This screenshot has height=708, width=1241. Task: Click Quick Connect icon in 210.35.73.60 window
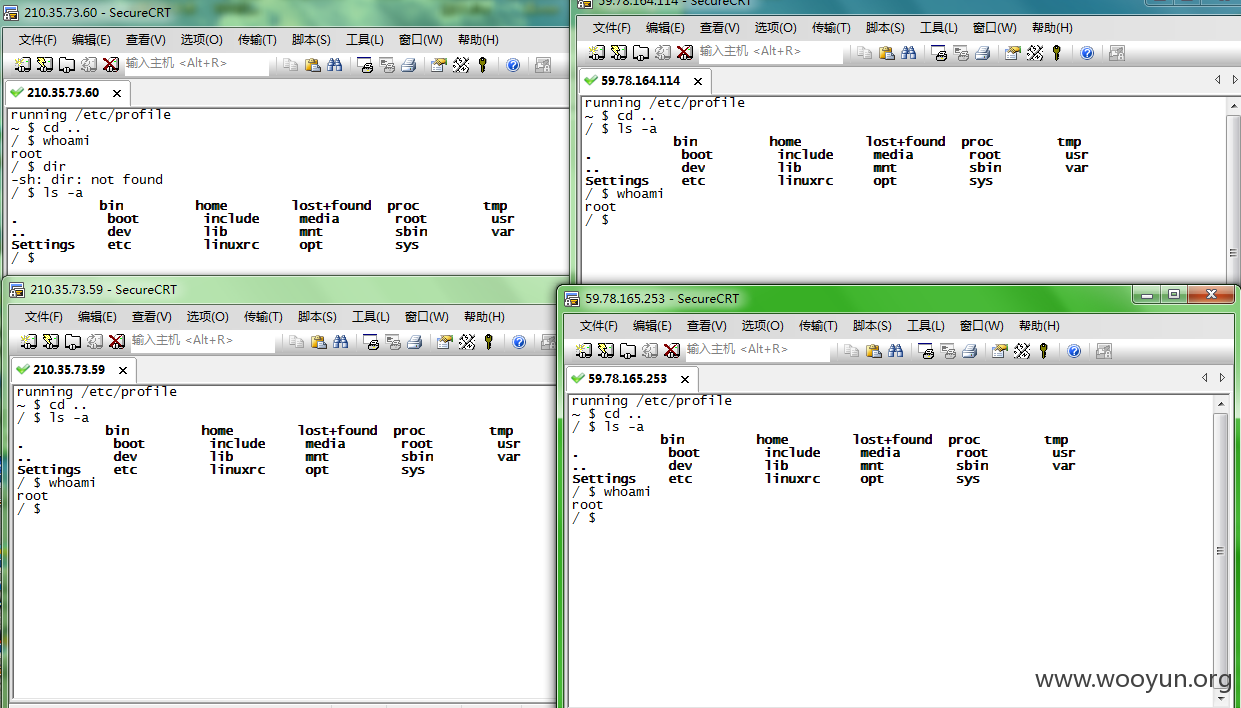tap(44, 65)
